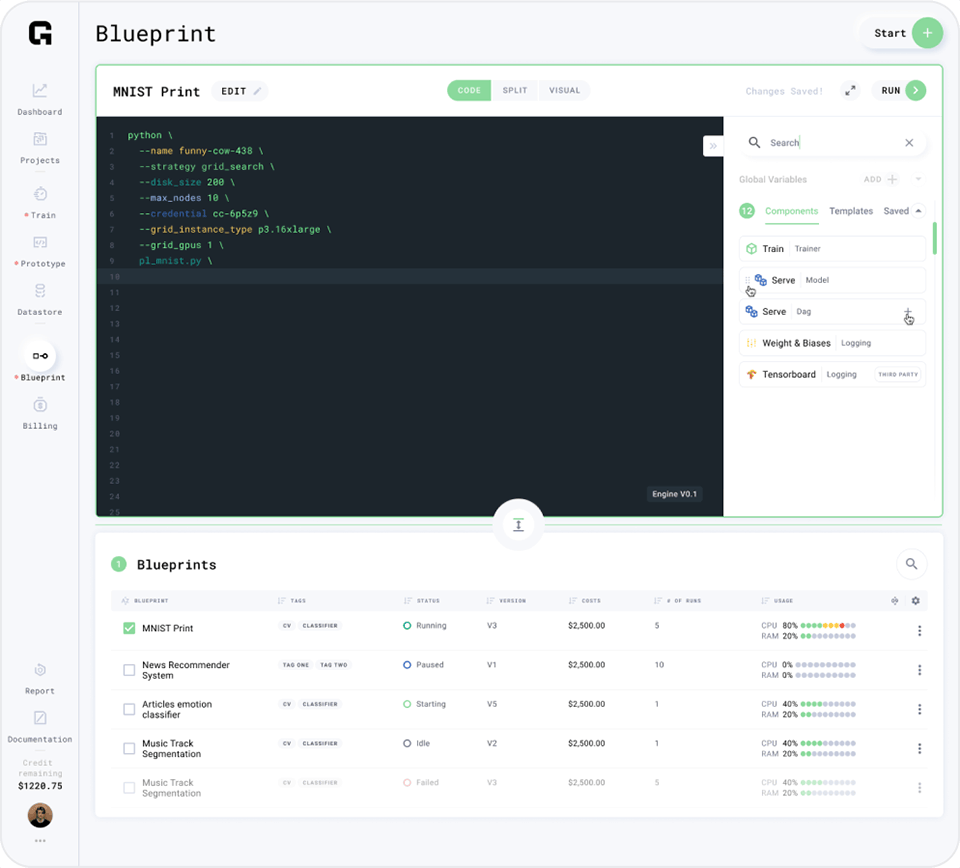
Task: Select the Components tab
Action: coord(791,211)
